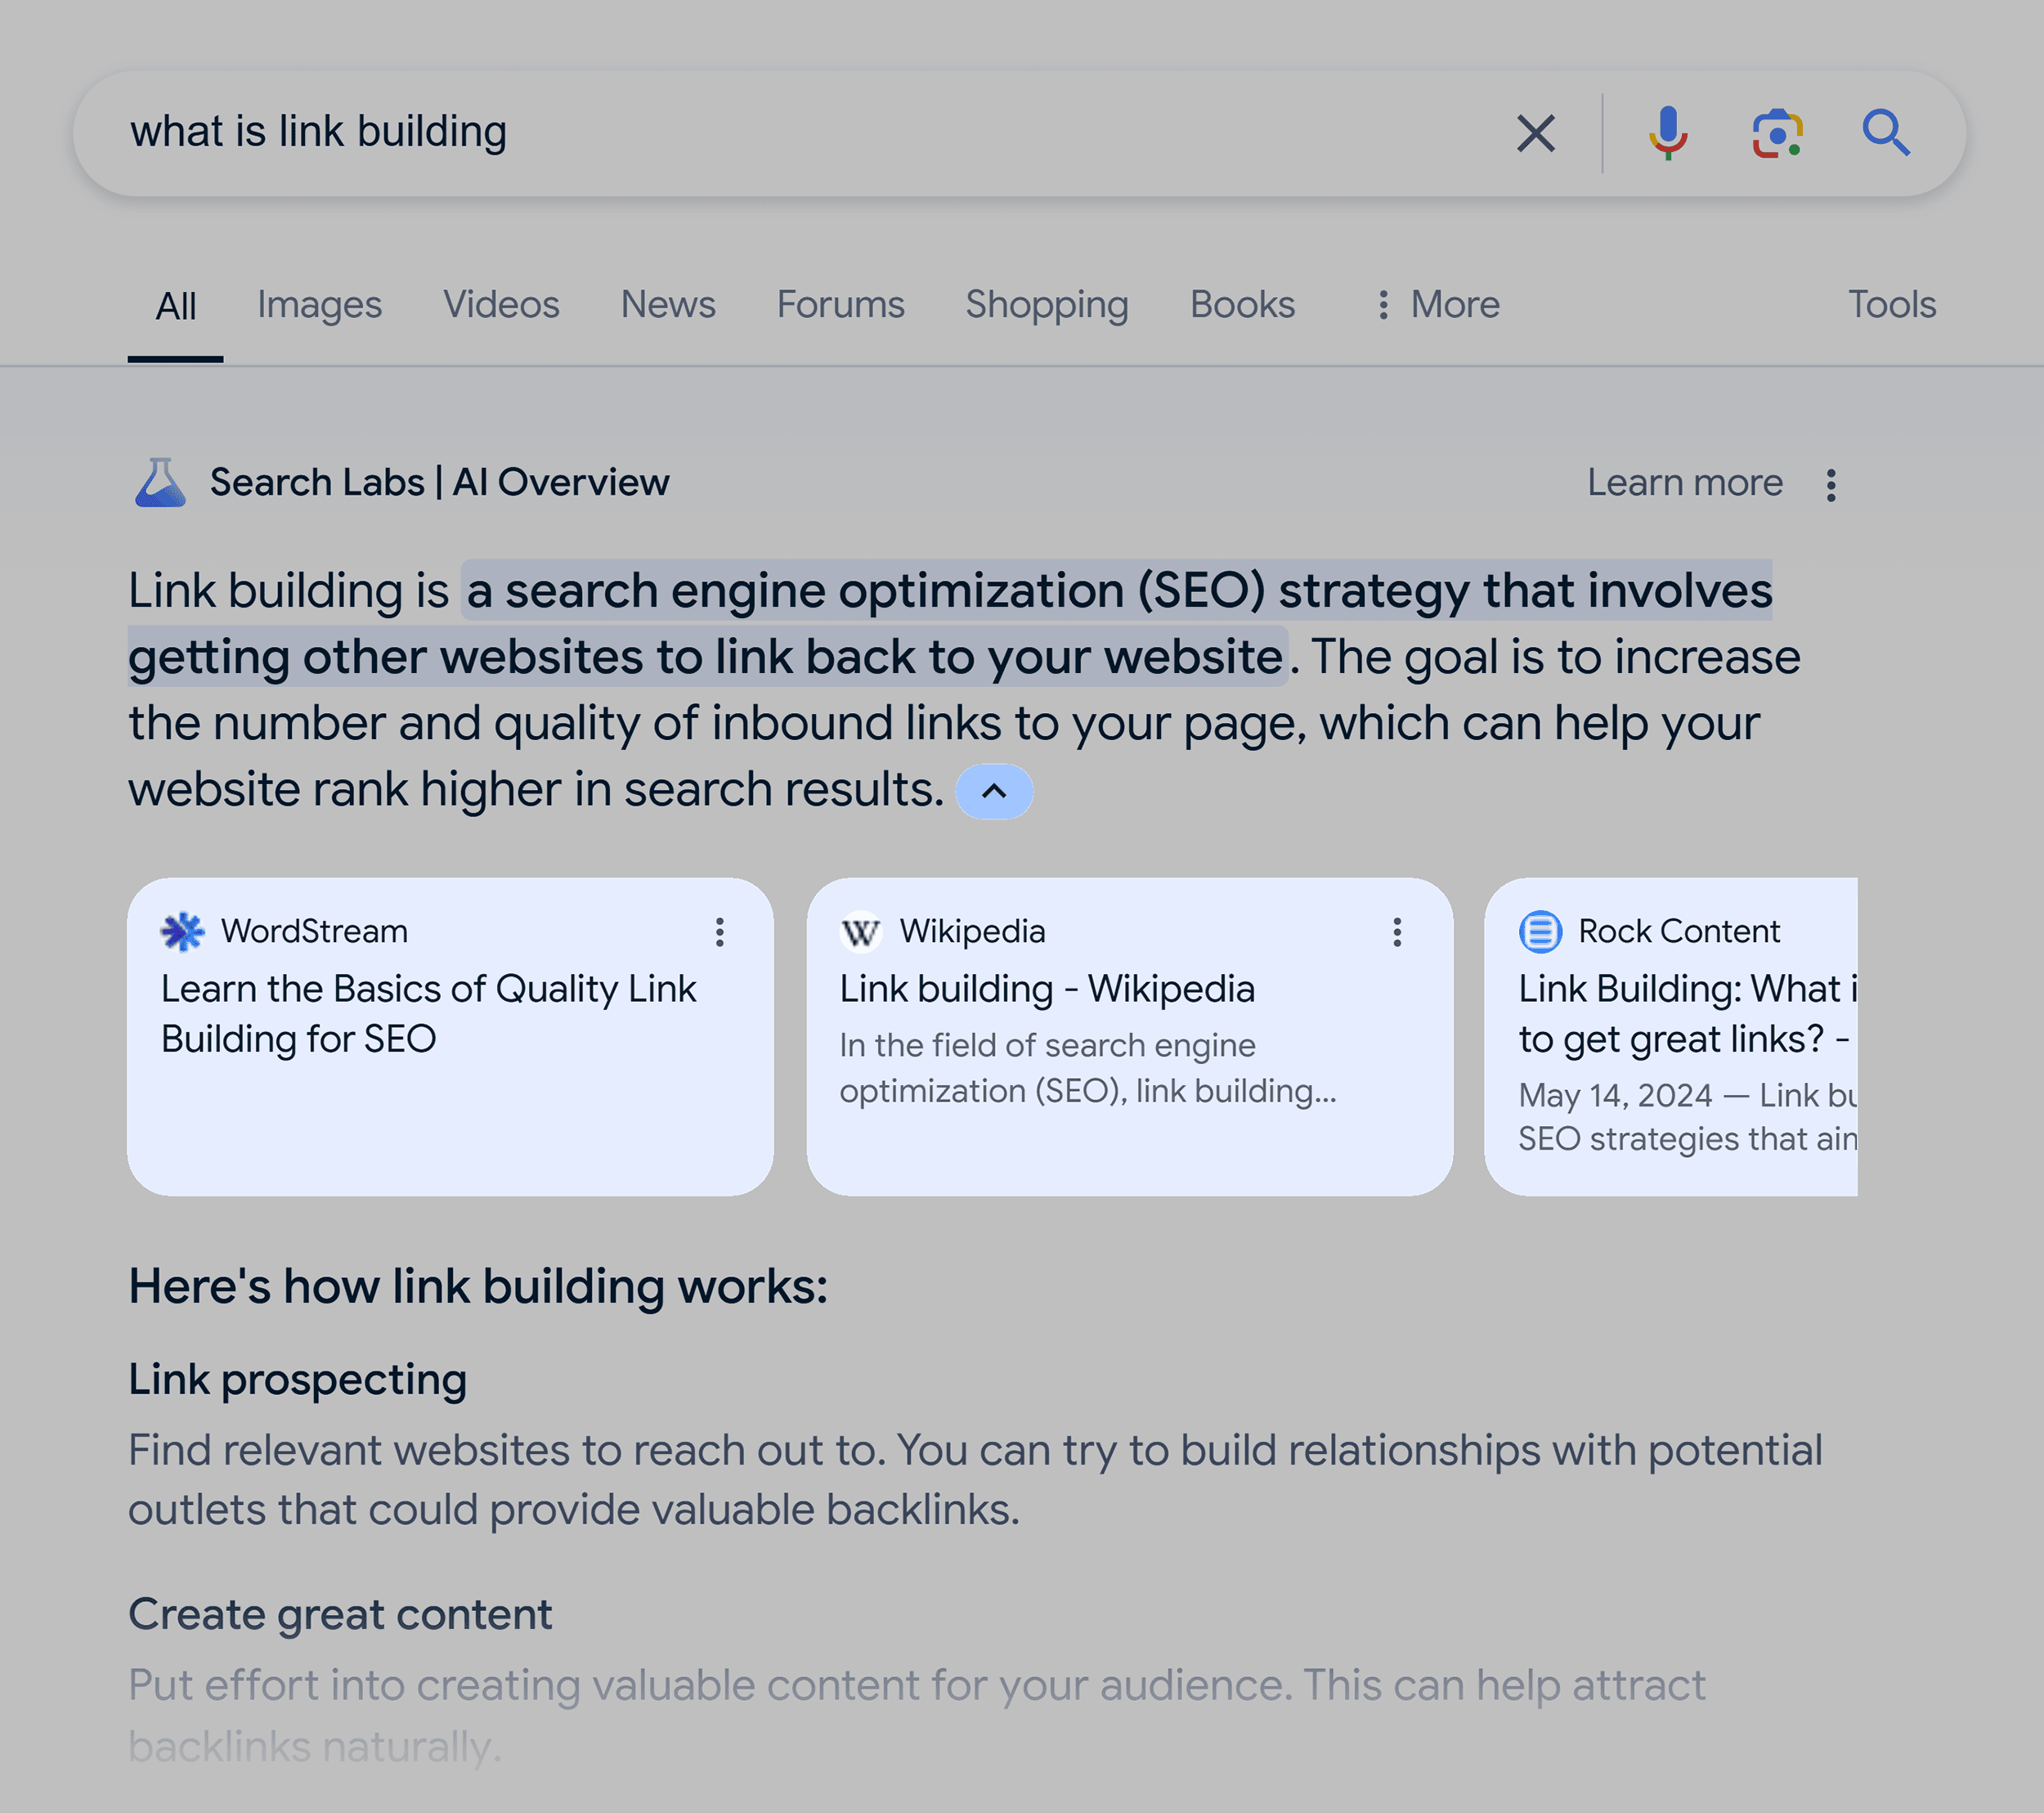Expand the More search filters dropdown
This screenshot has width=2044, height=1813.
tap(1437, 305)
